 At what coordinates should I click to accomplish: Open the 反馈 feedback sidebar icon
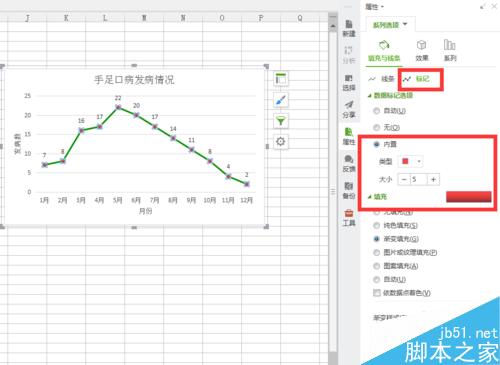(349, 164)
